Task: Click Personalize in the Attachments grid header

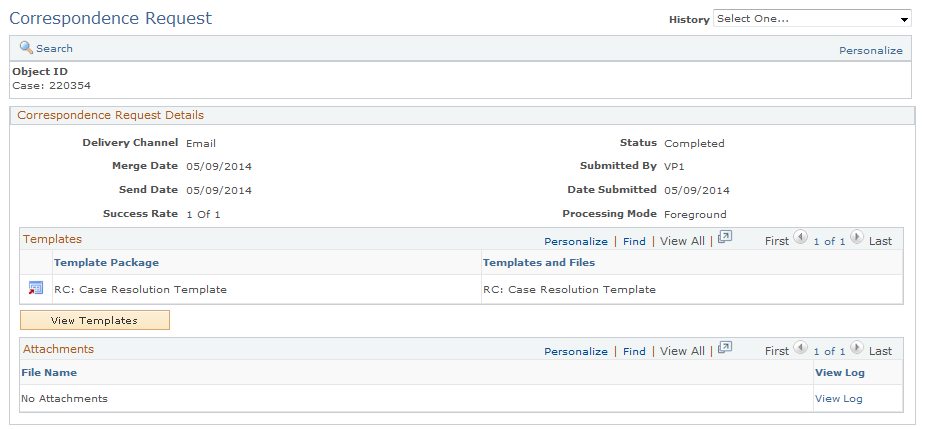Action: click(576, 351)
